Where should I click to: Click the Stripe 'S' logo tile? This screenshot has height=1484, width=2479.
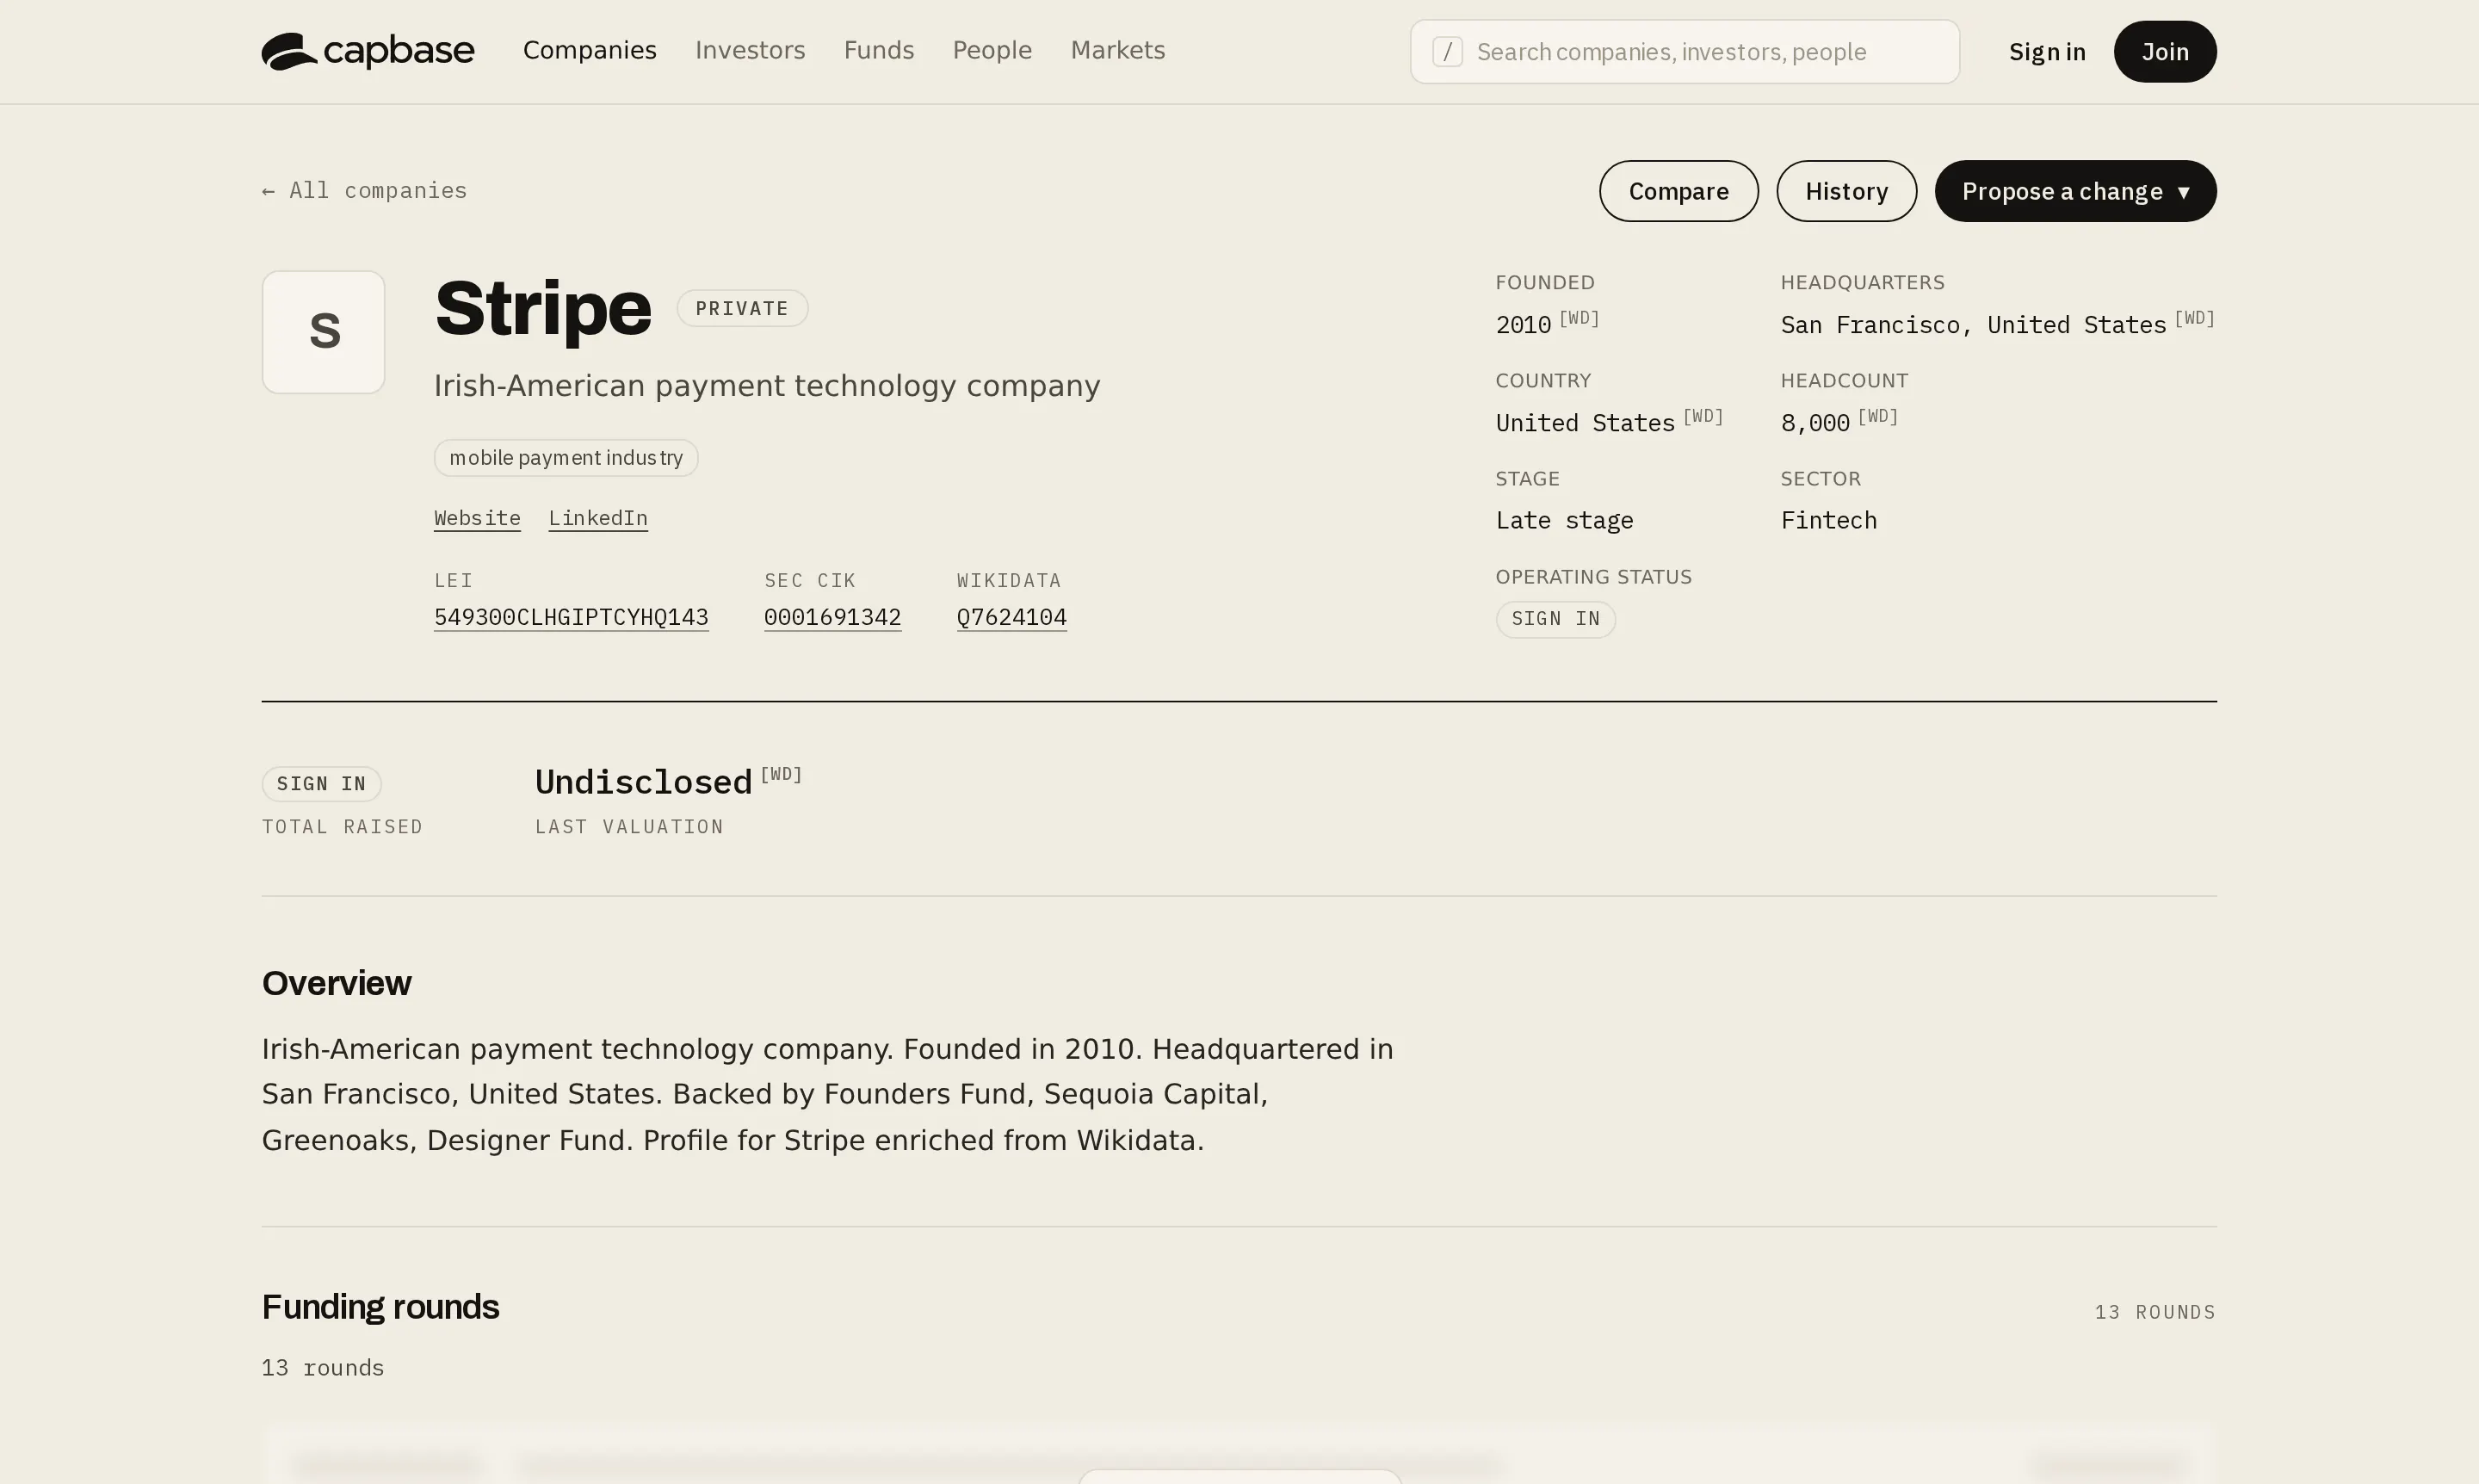coord(323,332)
